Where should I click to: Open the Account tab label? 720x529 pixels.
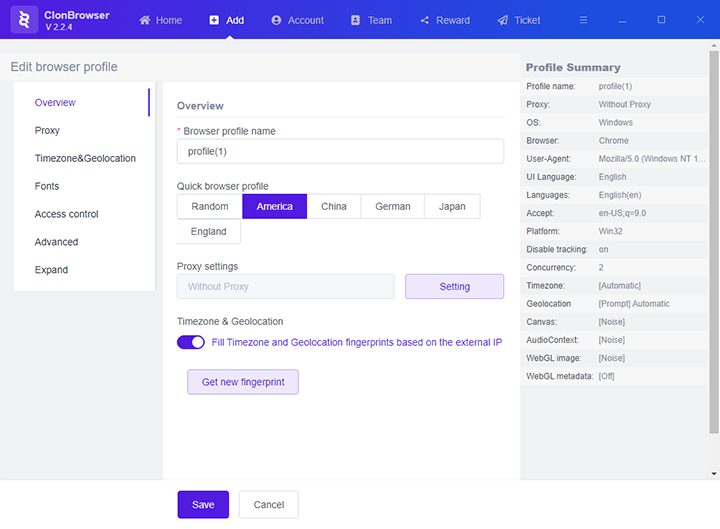click(306, 20)
